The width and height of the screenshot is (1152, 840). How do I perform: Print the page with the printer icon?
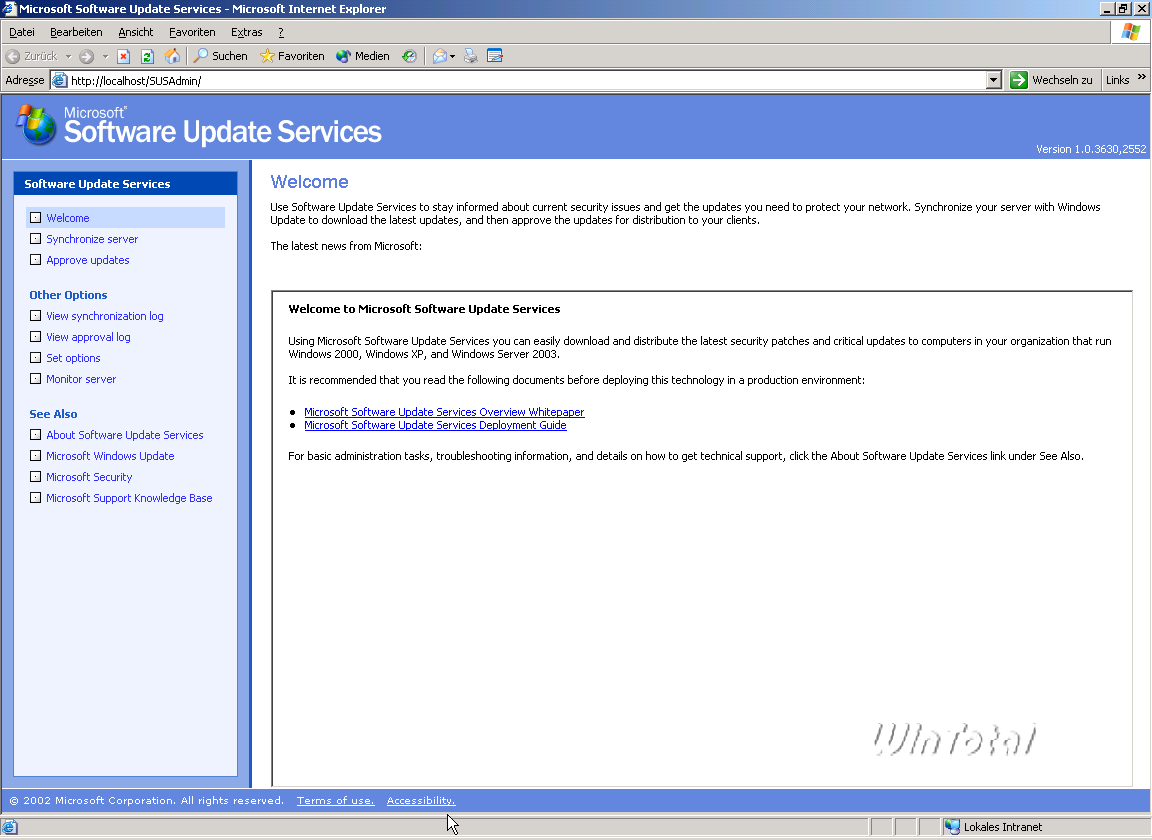(471, 56)
